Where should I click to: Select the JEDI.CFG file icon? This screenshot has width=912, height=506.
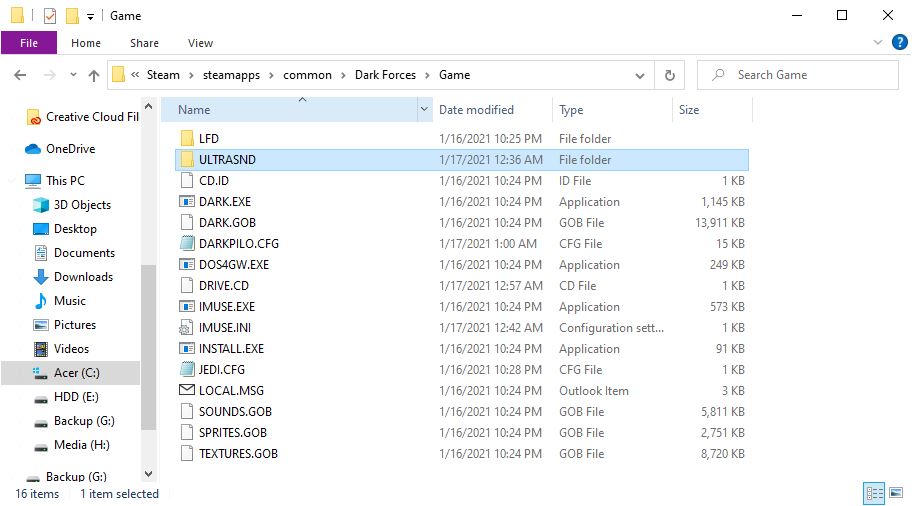click(187, 369)
